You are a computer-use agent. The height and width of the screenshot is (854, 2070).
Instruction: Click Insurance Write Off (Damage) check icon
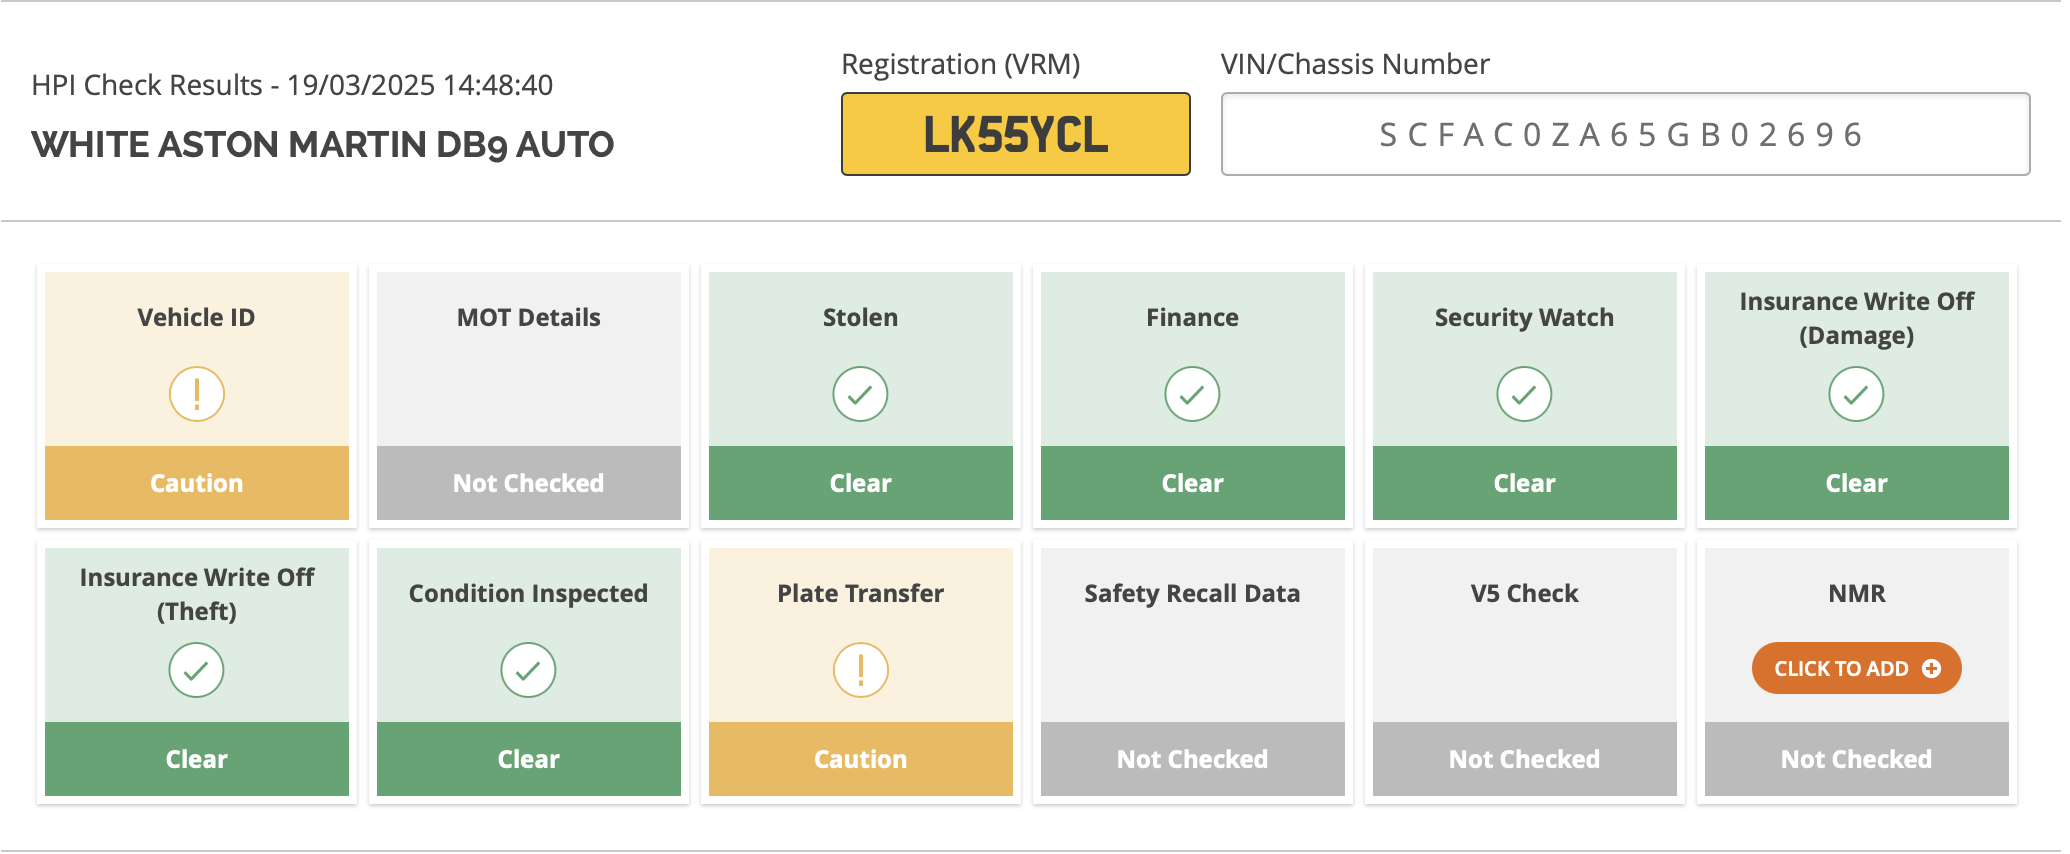pyautogui.click(x=1856, y=394)
